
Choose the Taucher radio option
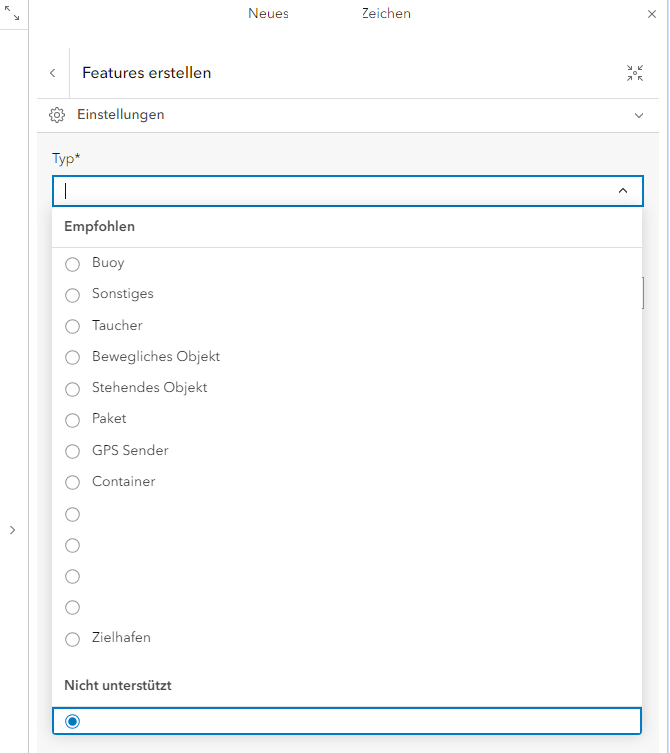73,327
